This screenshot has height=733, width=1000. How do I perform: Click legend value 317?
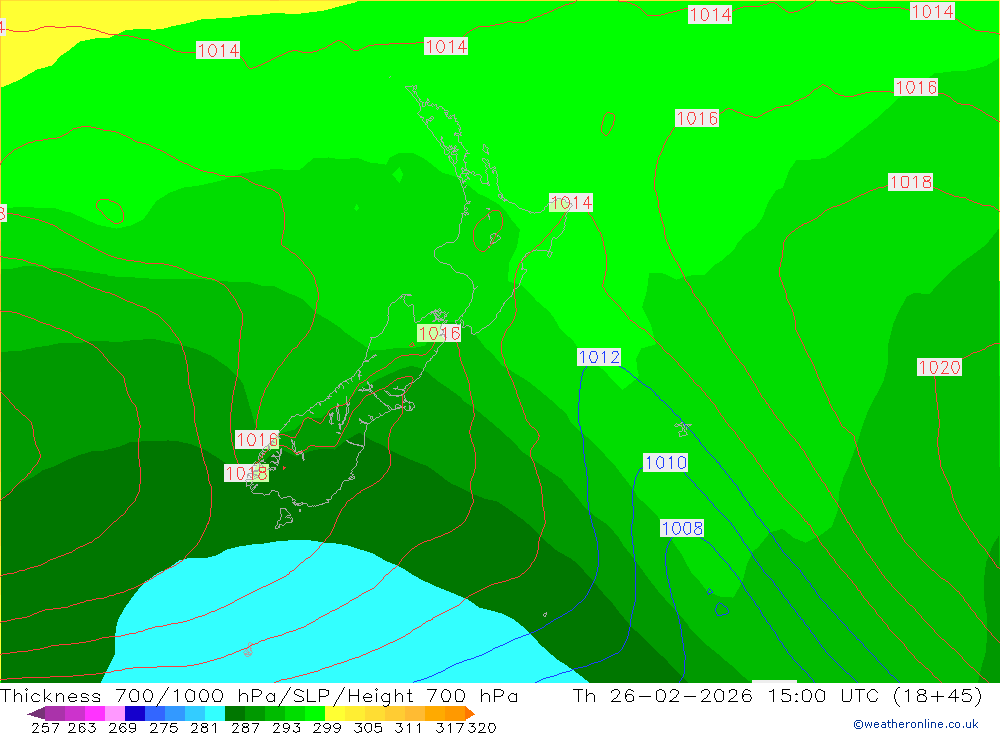(450, 727)
